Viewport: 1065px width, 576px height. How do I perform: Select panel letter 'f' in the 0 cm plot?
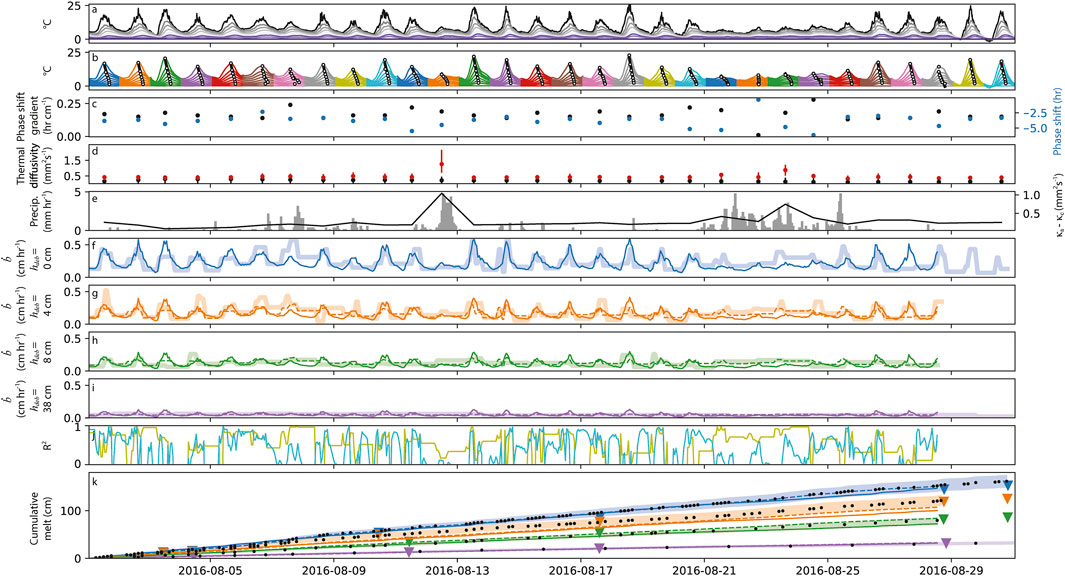[x=94, y=245]
